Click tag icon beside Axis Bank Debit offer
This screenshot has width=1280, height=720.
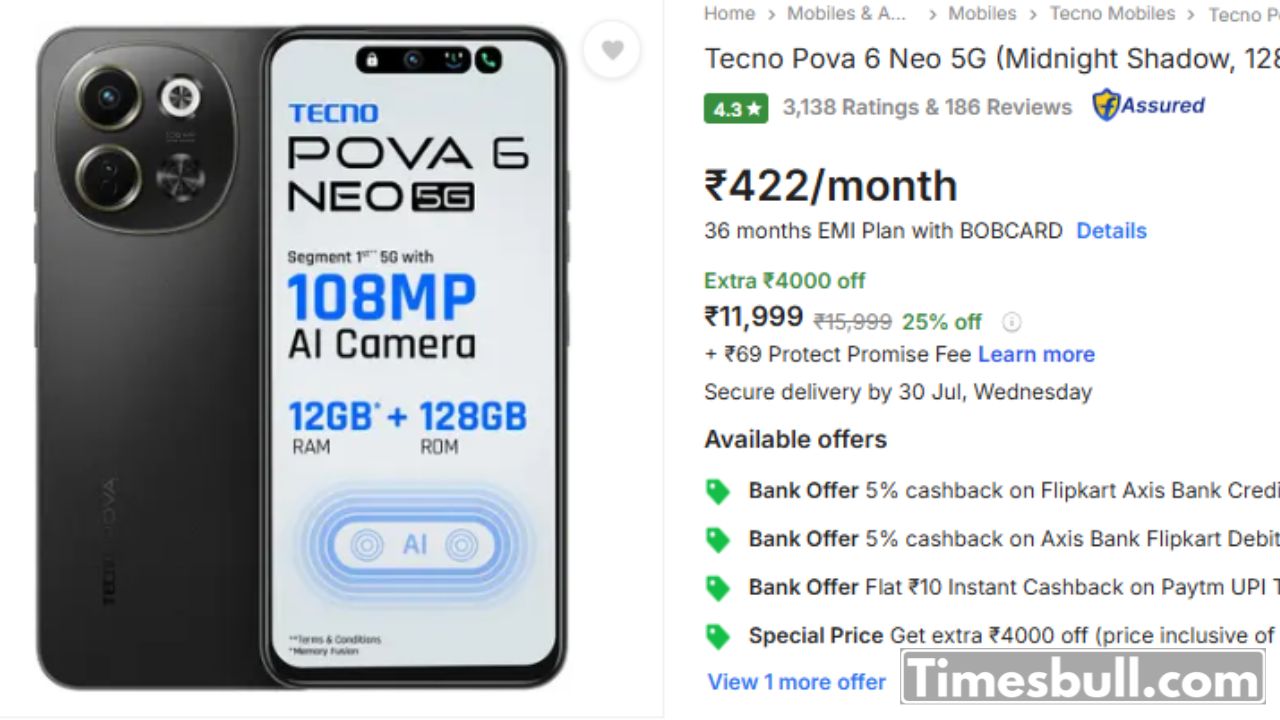718,540
